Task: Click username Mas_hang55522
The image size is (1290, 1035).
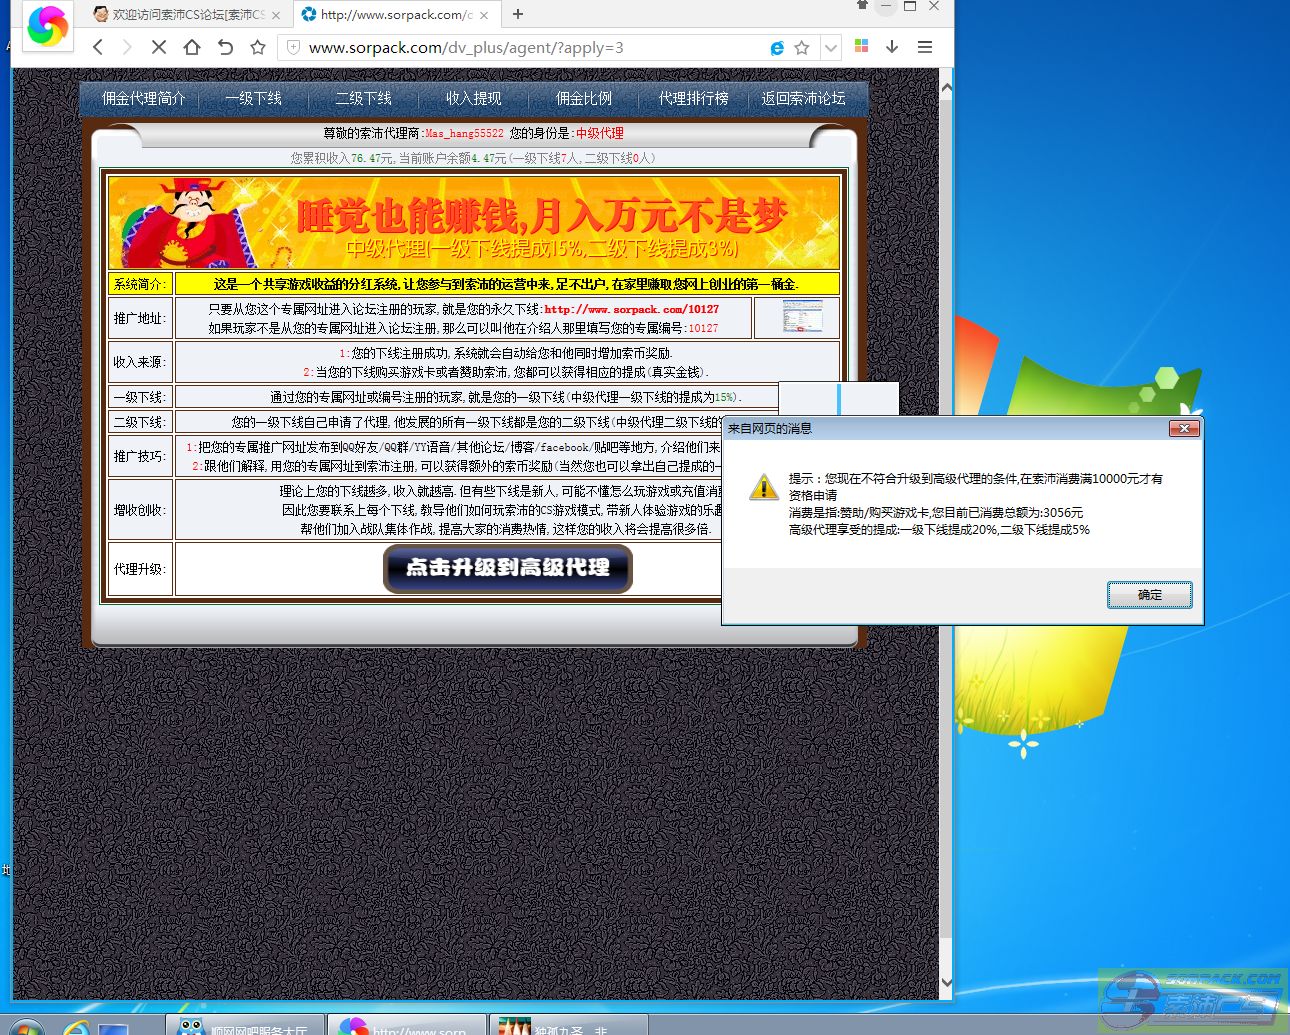Action: click(464, 133)
